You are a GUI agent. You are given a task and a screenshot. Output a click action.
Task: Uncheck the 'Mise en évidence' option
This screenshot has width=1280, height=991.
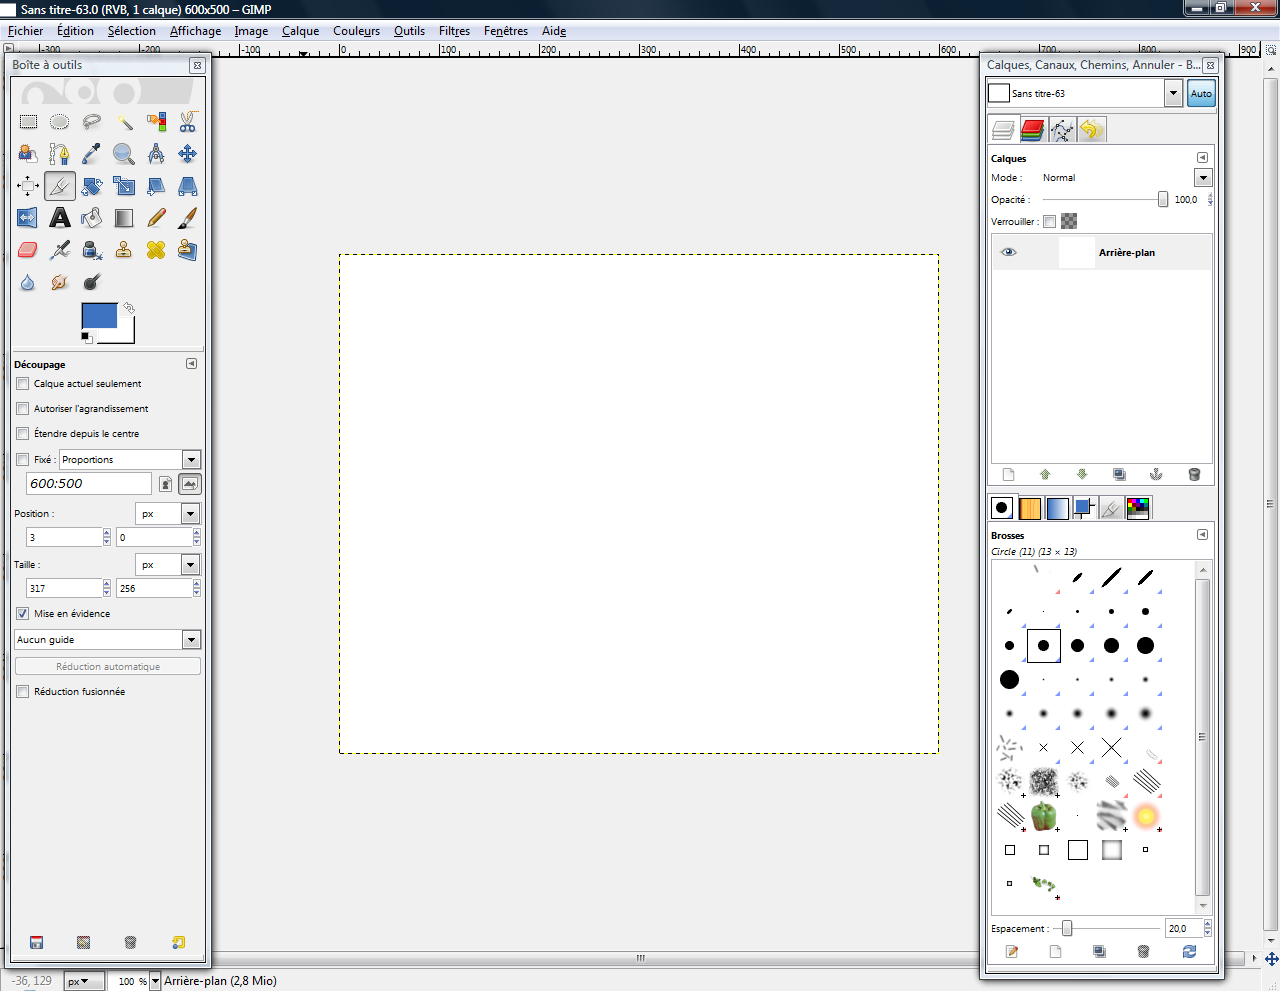(x=23, y=614)
